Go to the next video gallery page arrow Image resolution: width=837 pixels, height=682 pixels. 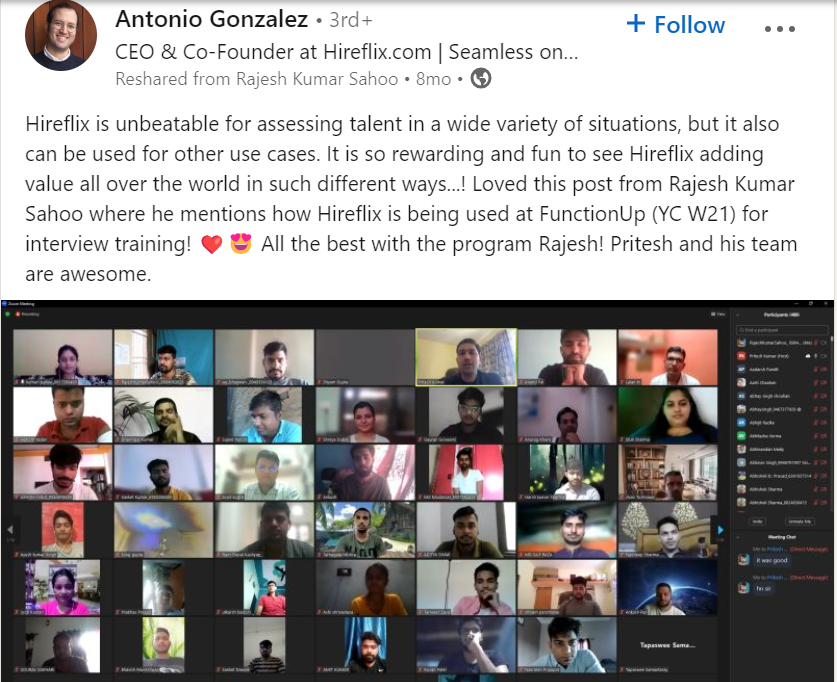(x=720, y=530)
